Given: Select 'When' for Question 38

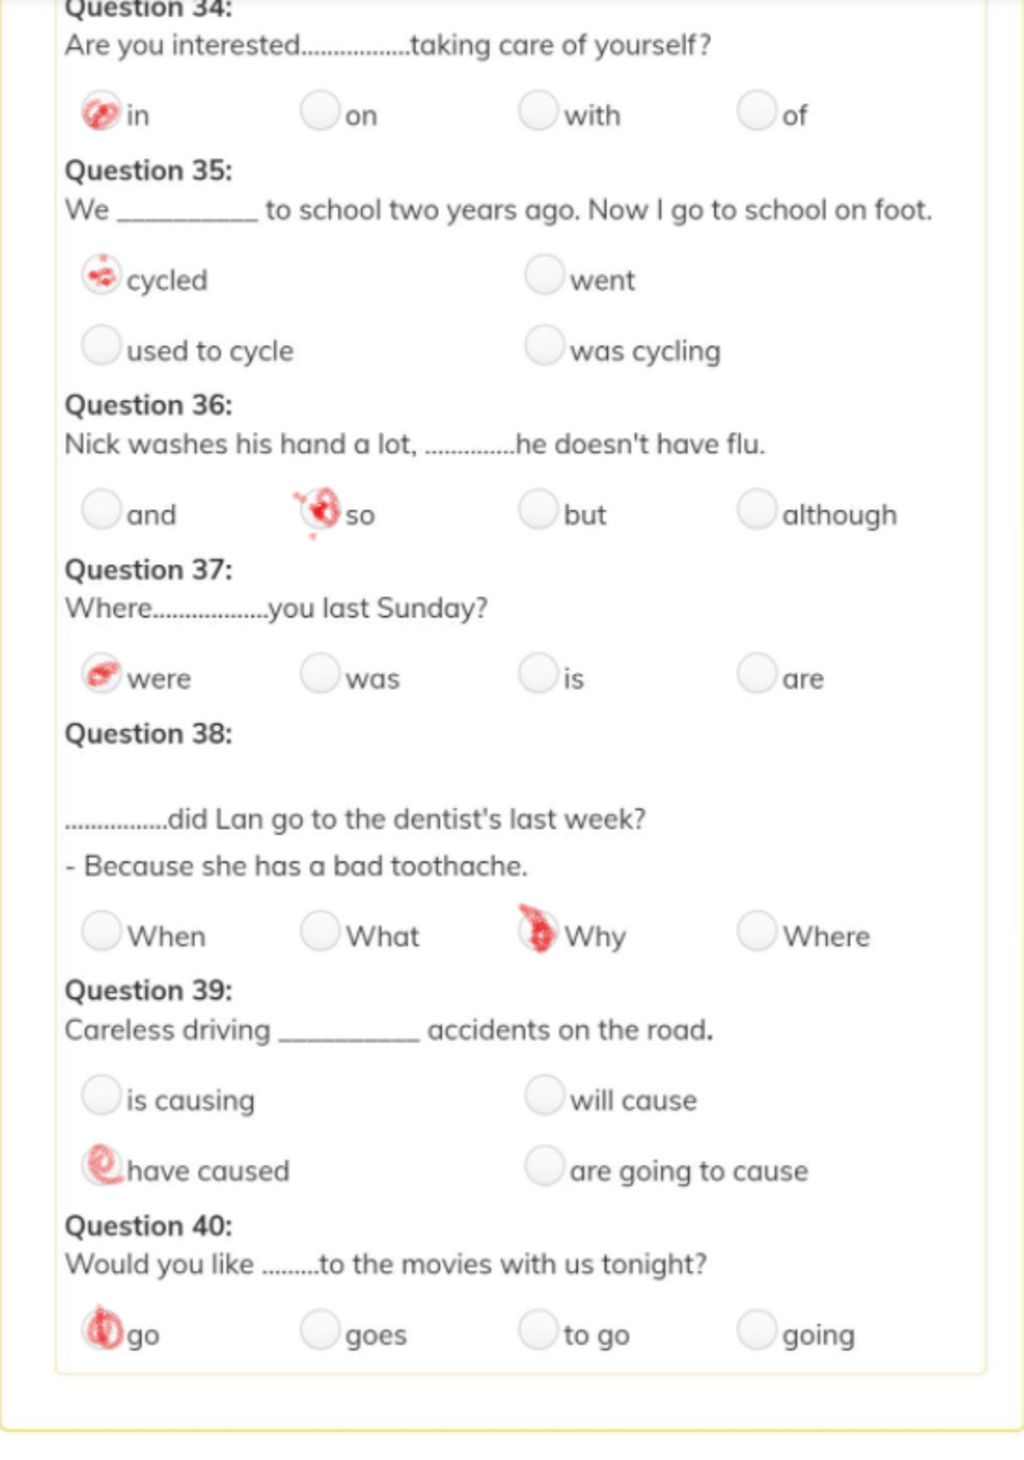Looking at the screenshot, I should 101,931.
